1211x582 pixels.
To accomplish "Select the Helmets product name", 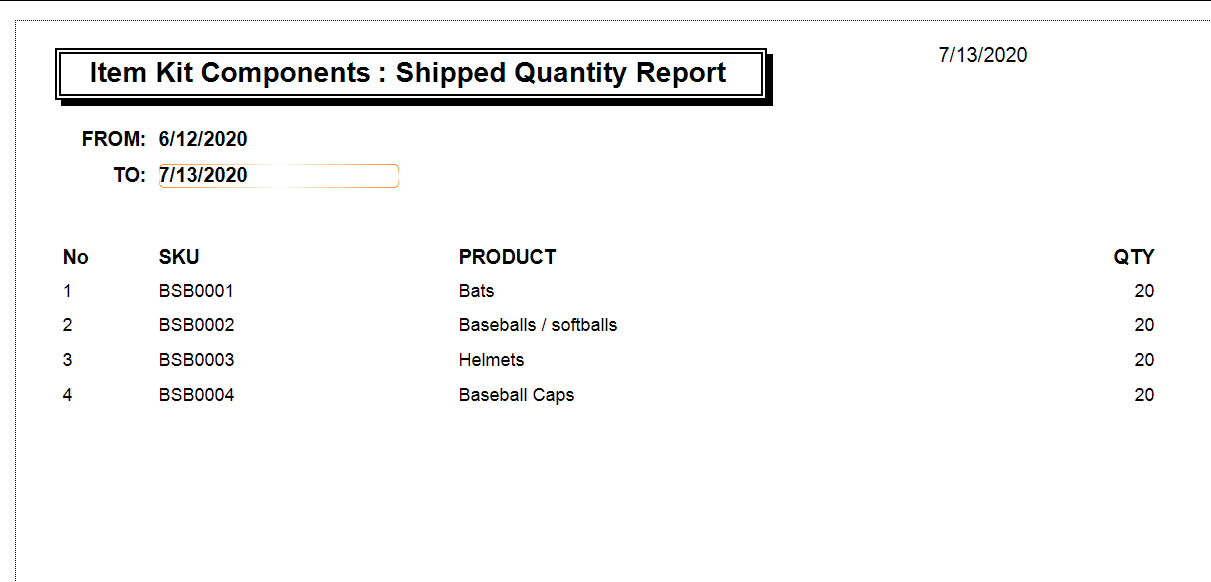I will point(491,360).
